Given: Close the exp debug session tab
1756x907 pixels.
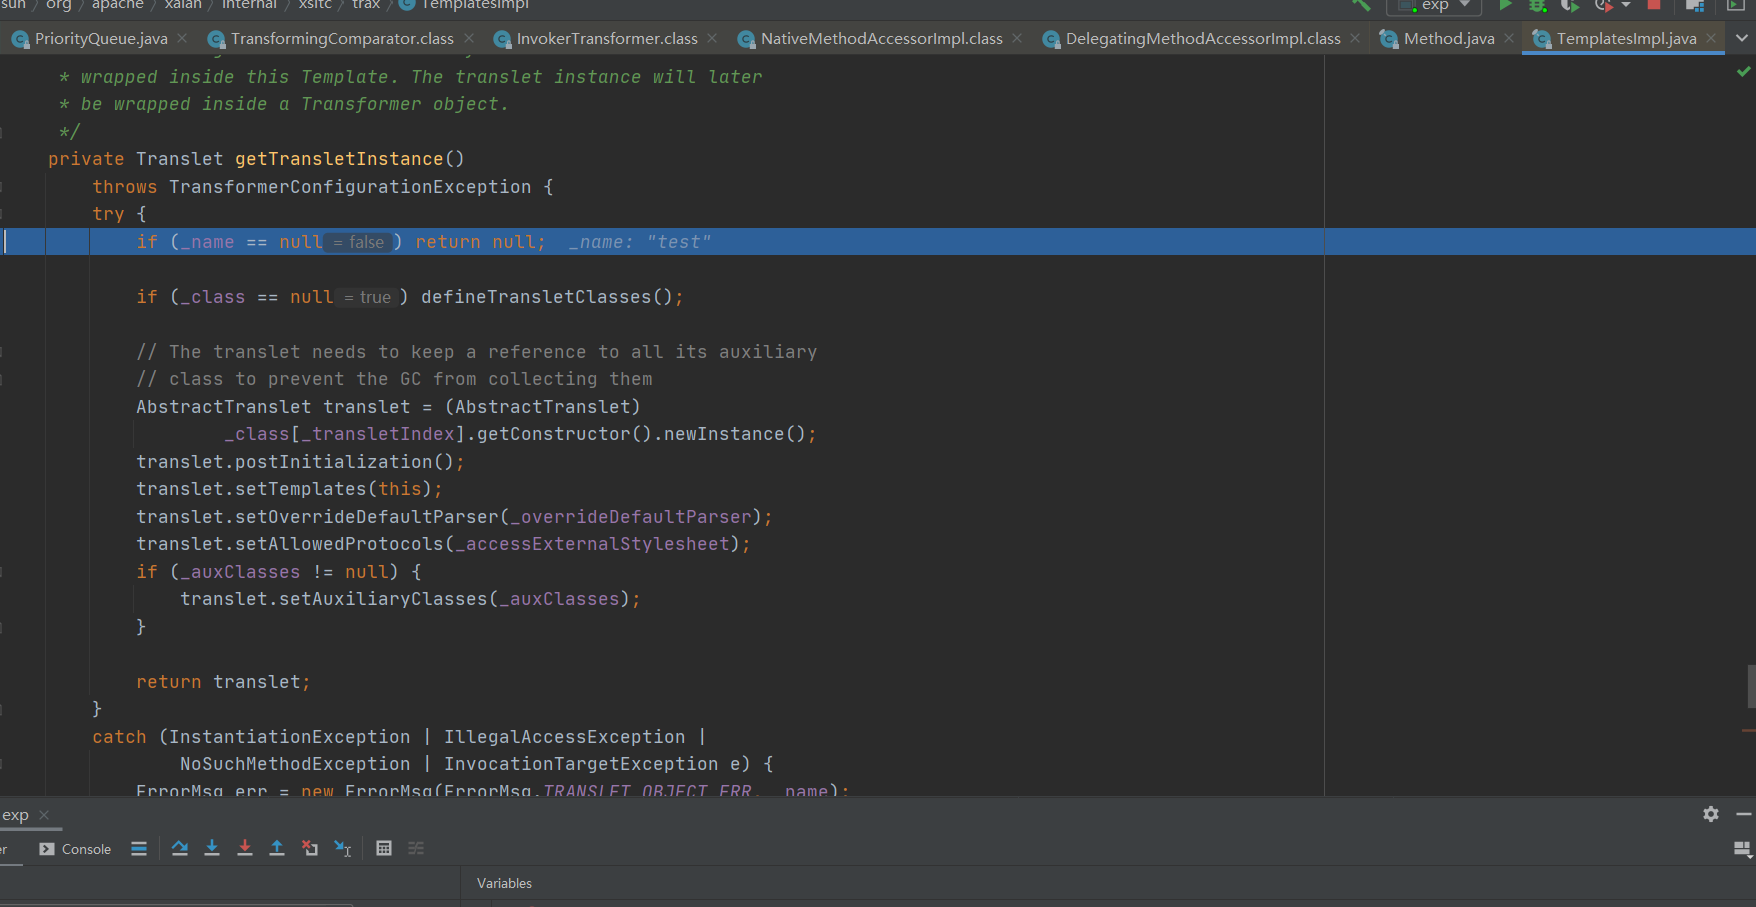Looking at the screenshot, I should point(44,815).
